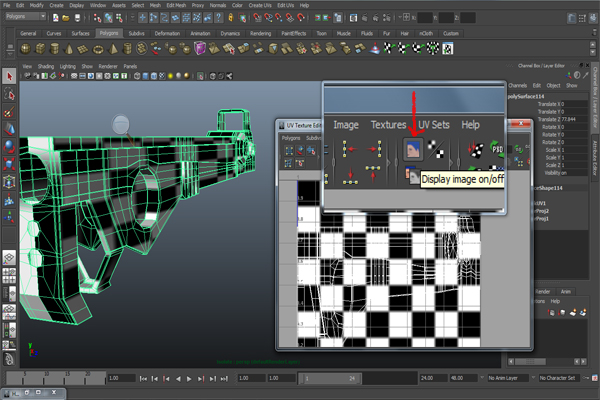This screenshot has width=600, height=400.
Task: Select the Paint Selection tool
Action: pyautogui.click(x=9, y=111)
